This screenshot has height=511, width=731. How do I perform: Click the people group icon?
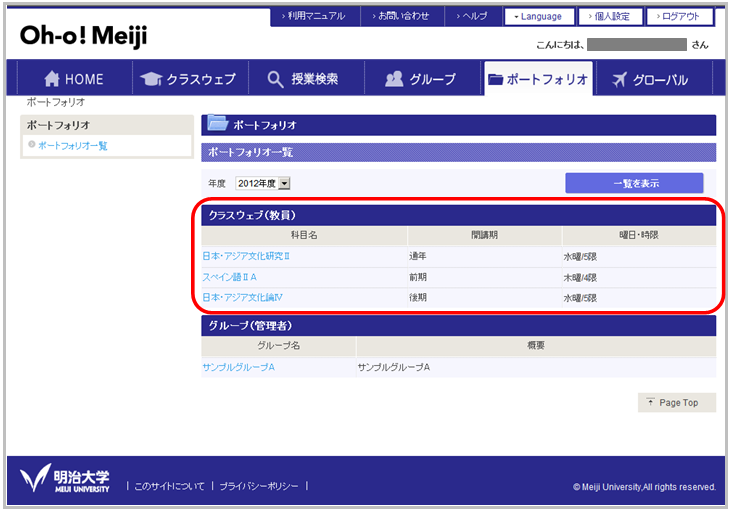click(x=394, y=79)
